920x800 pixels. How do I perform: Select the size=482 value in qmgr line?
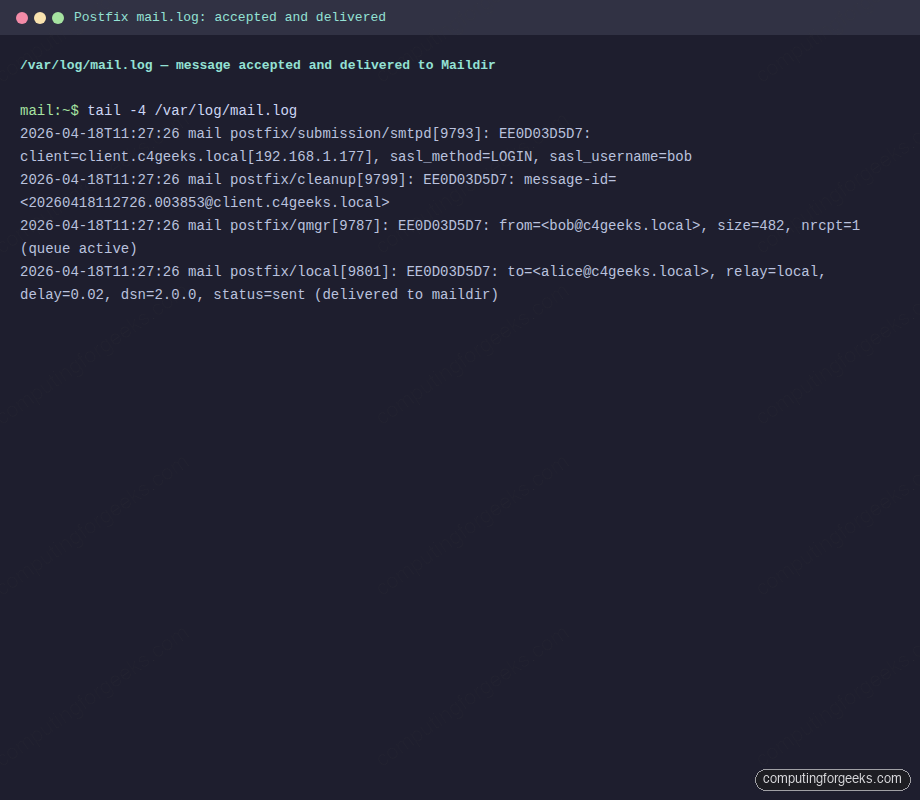754,225
